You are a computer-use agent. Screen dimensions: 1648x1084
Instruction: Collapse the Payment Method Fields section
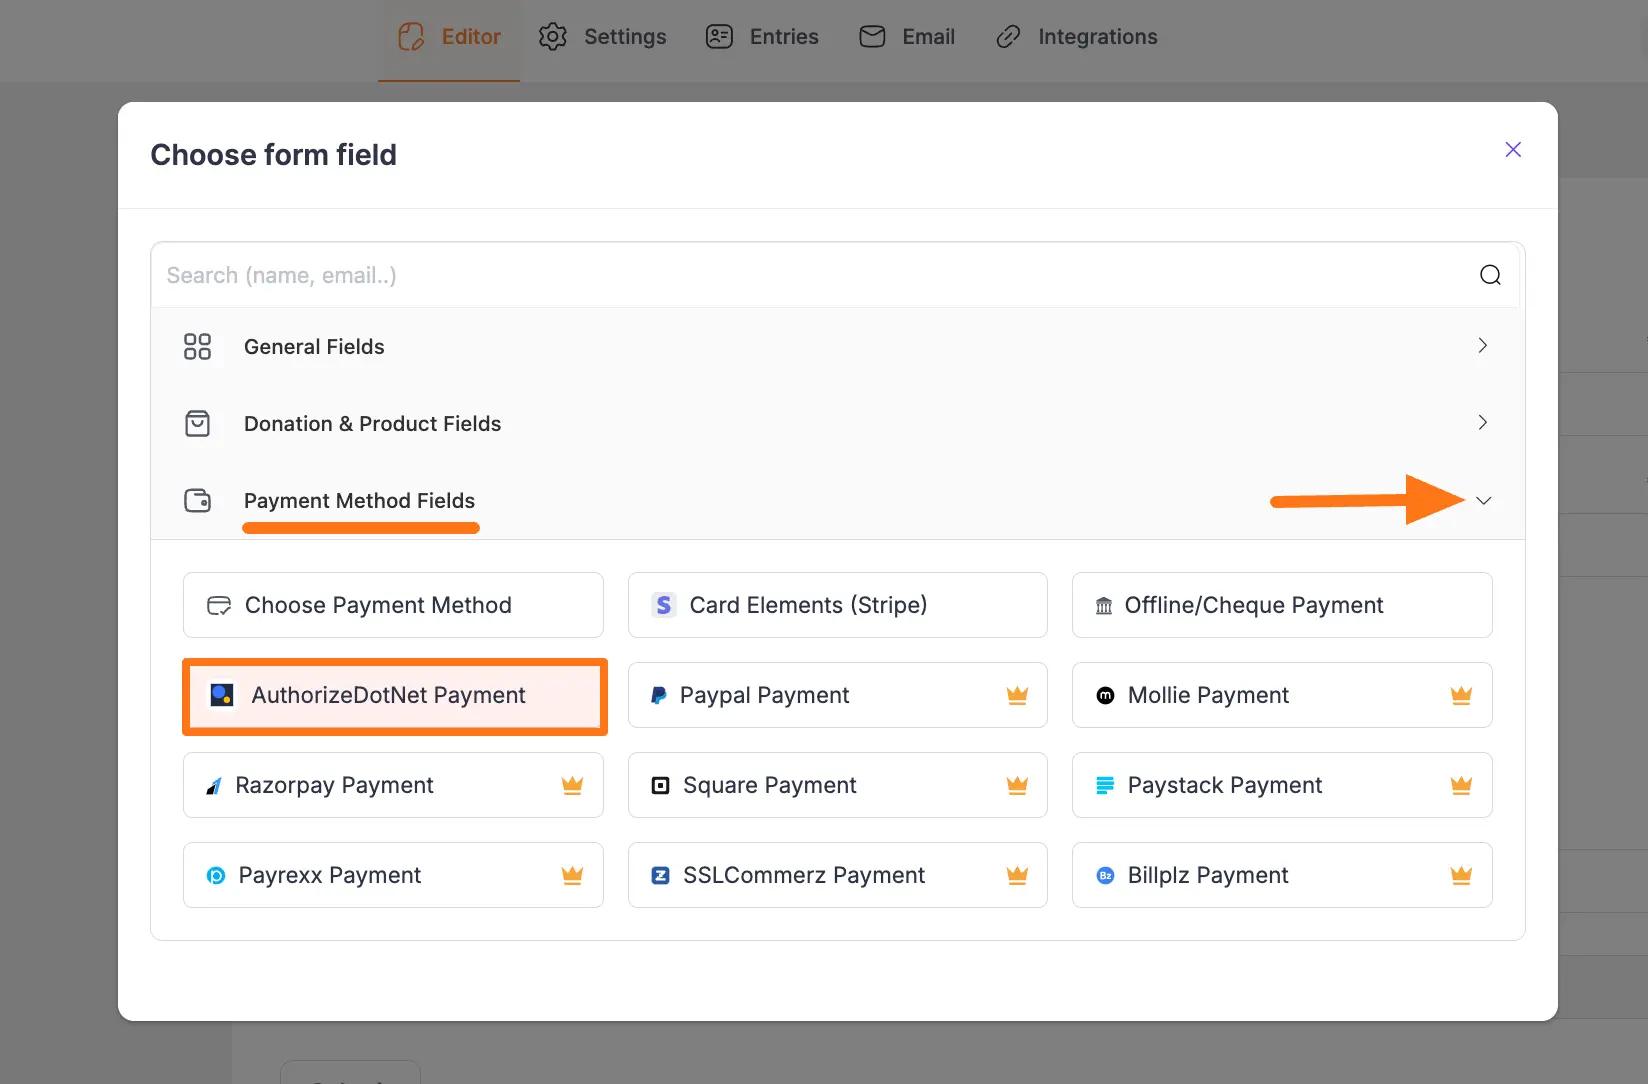coord(1483,500)
